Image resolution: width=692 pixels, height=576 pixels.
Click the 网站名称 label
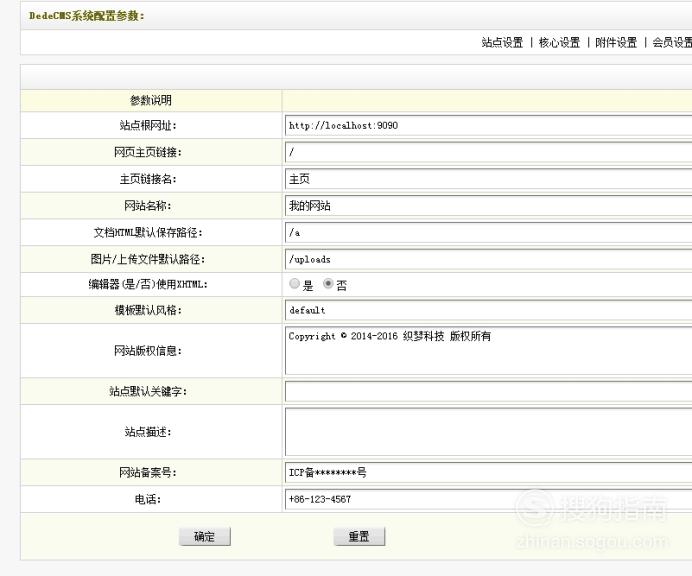[148, 206]
